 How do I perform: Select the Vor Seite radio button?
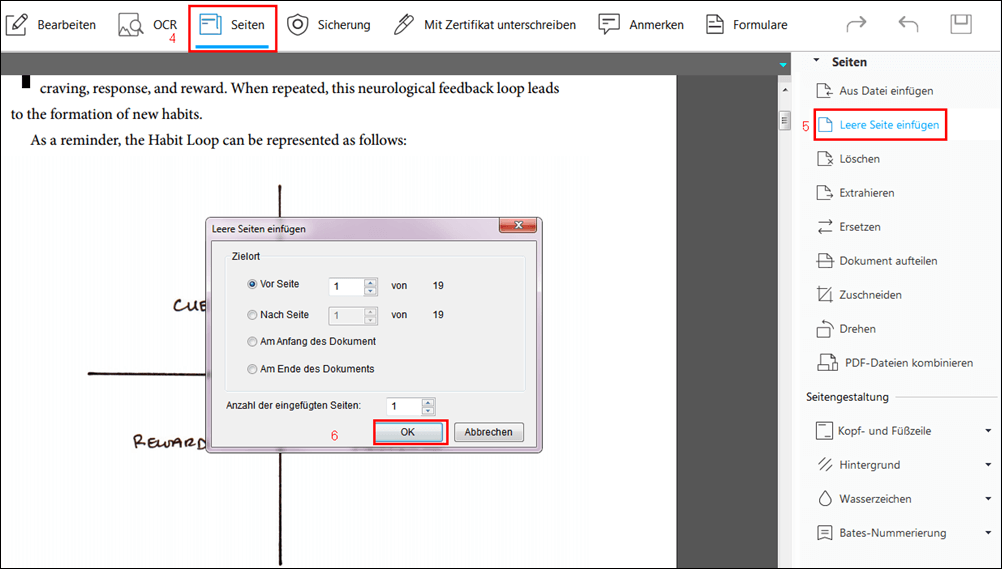[x=252, y=285]
